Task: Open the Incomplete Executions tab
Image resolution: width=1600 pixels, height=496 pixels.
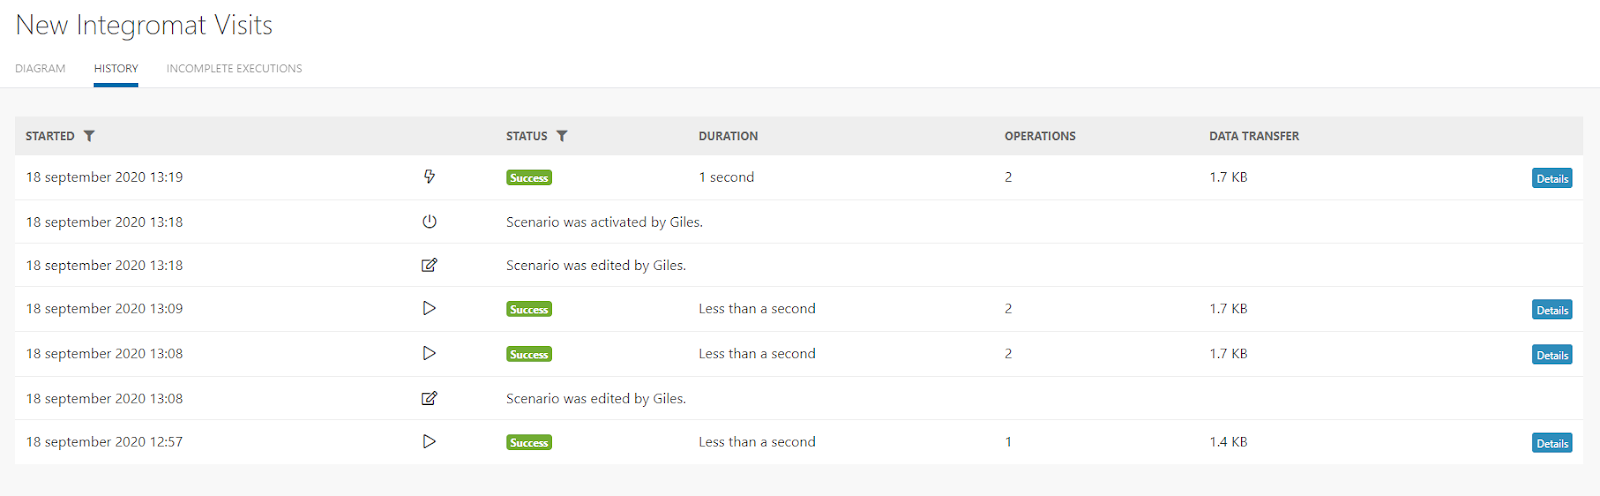Action: 234,68
